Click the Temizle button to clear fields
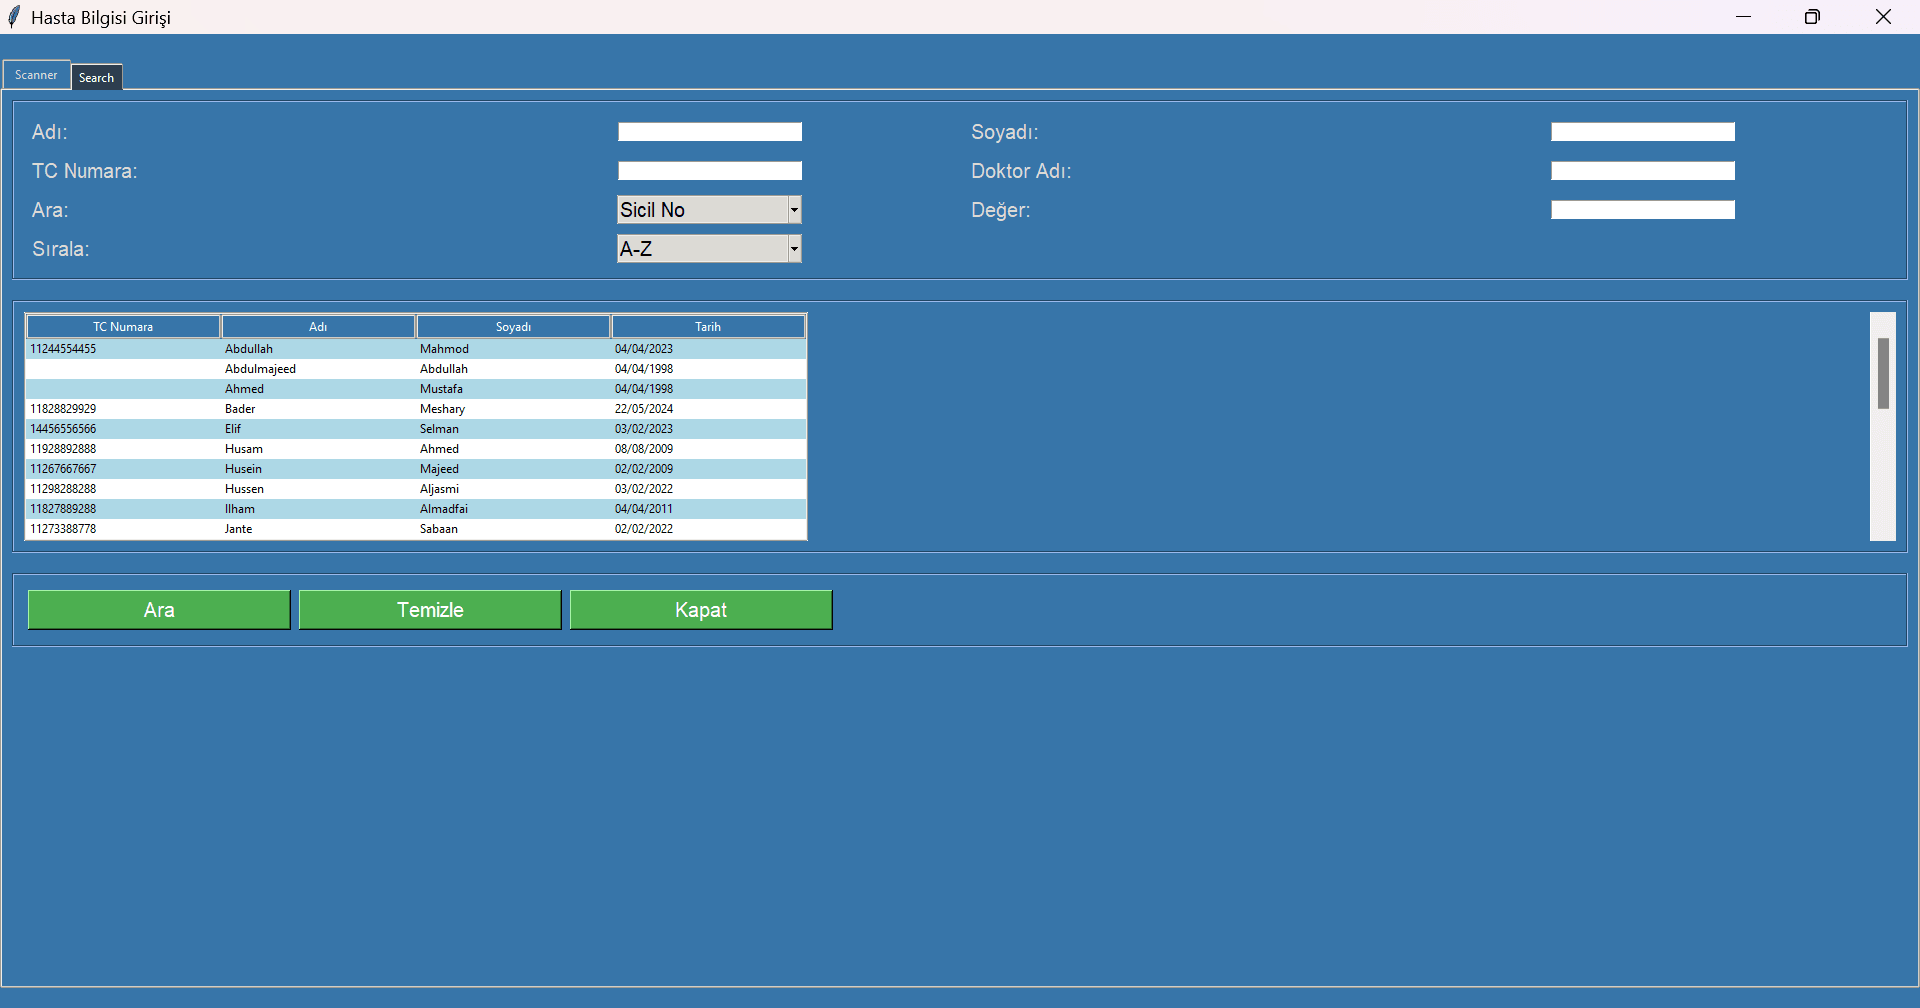Screen dimensions: 1920x1008 coord(430,609)
